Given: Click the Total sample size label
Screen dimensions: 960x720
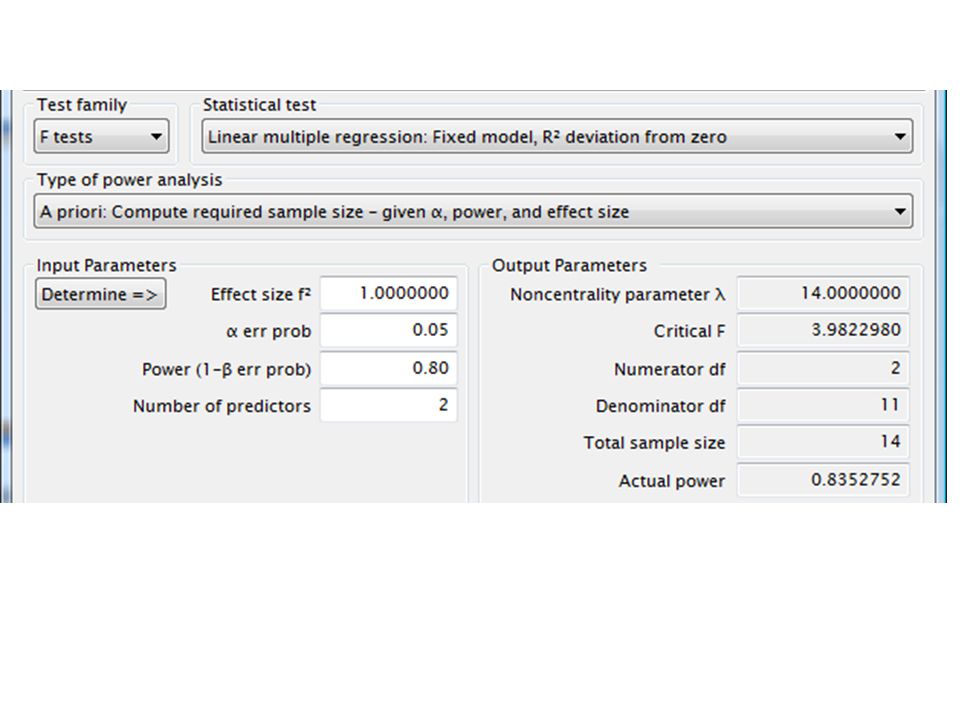Looking at the screenshot, I should click(x=654, y=443).
